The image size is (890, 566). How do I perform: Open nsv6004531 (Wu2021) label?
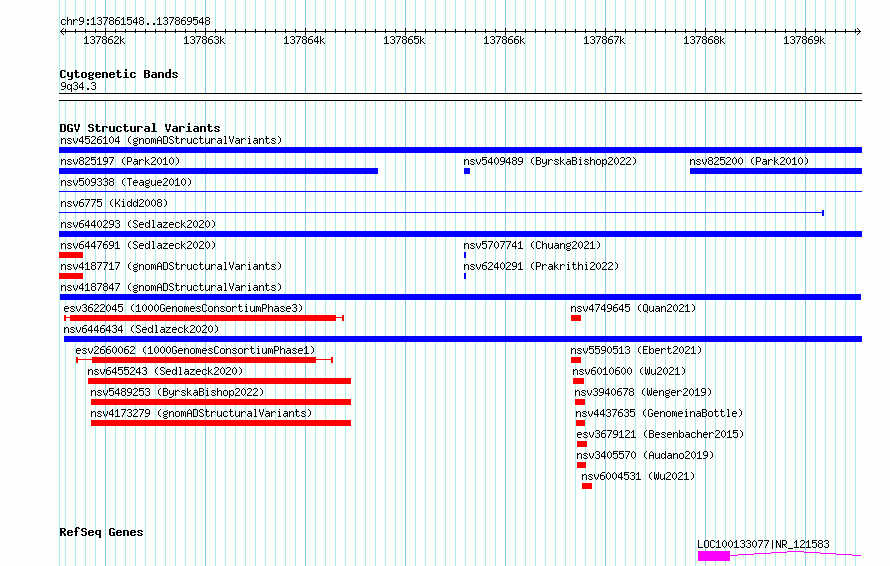tap(638, 476)
